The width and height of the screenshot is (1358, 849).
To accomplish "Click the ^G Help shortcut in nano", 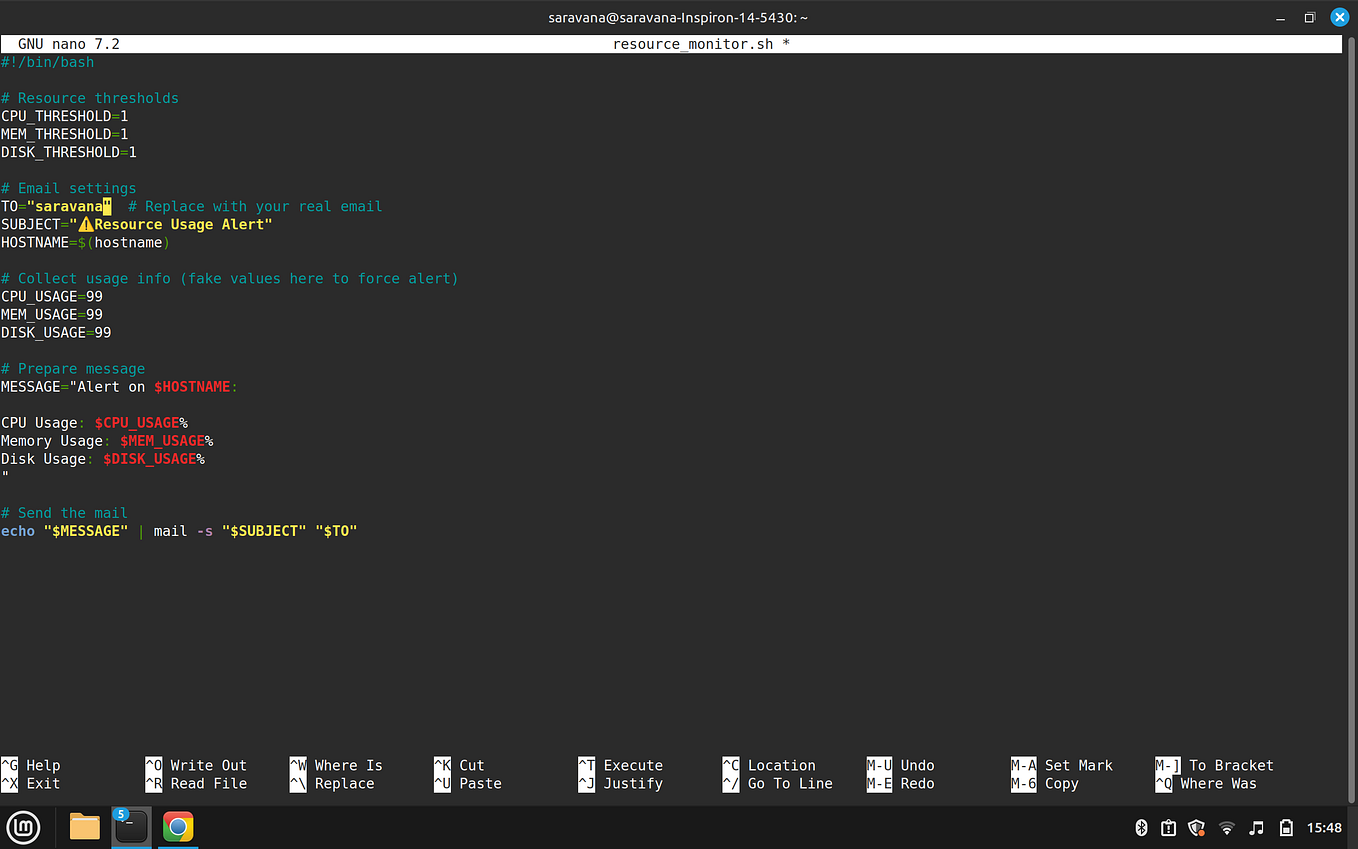I will [31, 765].
